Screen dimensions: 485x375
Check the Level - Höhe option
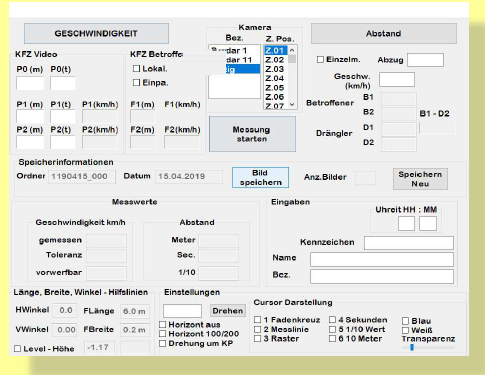(17, 349)
